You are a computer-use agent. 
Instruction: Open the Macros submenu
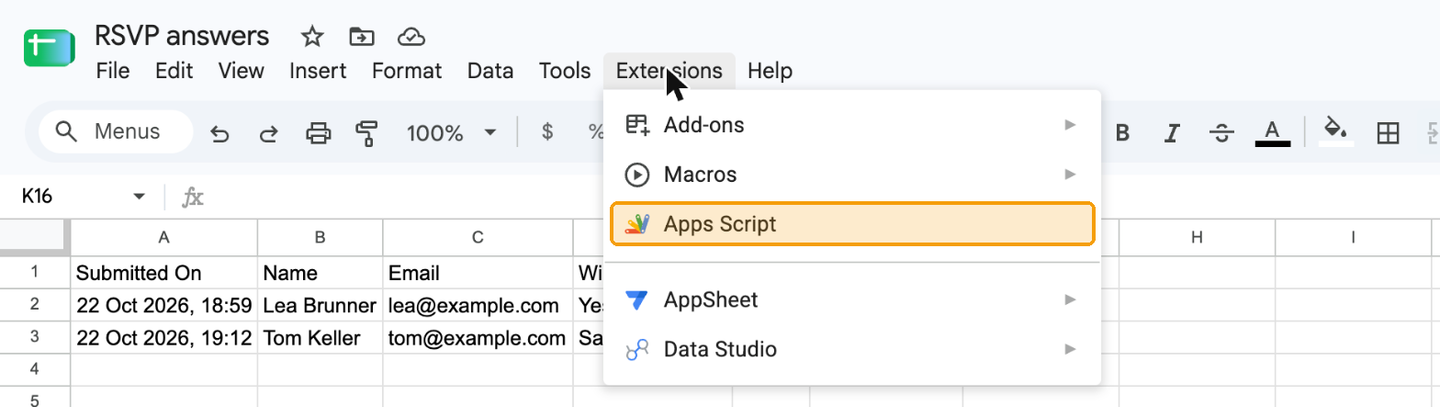(x=852, y=174)
